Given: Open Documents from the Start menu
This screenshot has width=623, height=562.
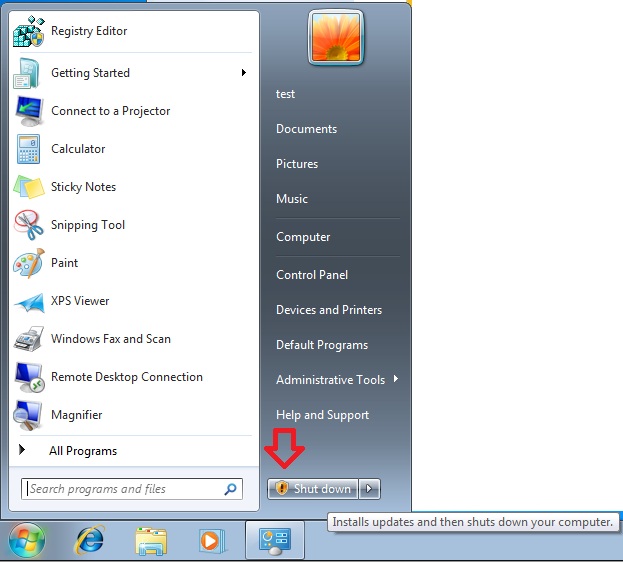Looking at the screenshot, I should click(x=306, y=129).
